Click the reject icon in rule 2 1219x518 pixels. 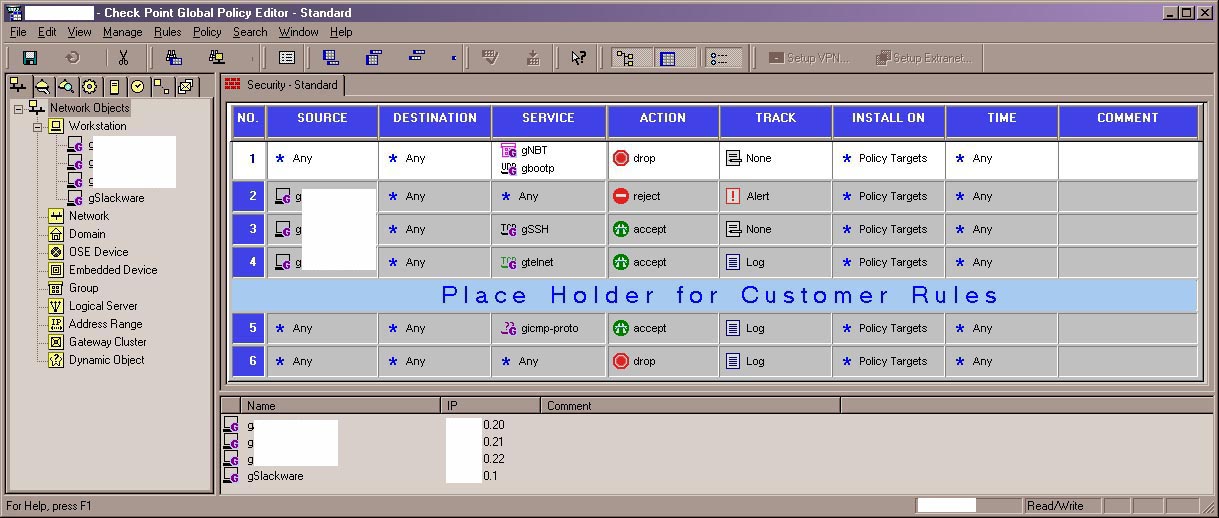pyautogui.click(x=621, y=196)
